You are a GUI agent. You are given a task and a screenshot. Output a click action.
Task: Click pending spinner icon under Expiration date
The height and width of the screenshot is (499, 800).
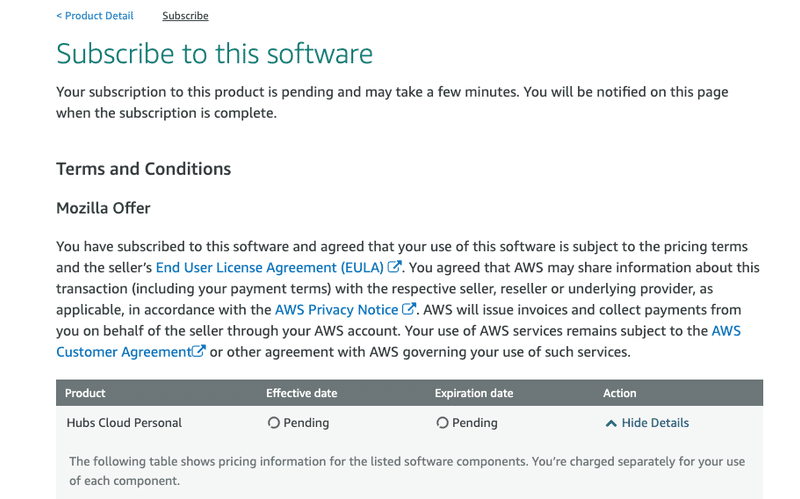point(442,423)
